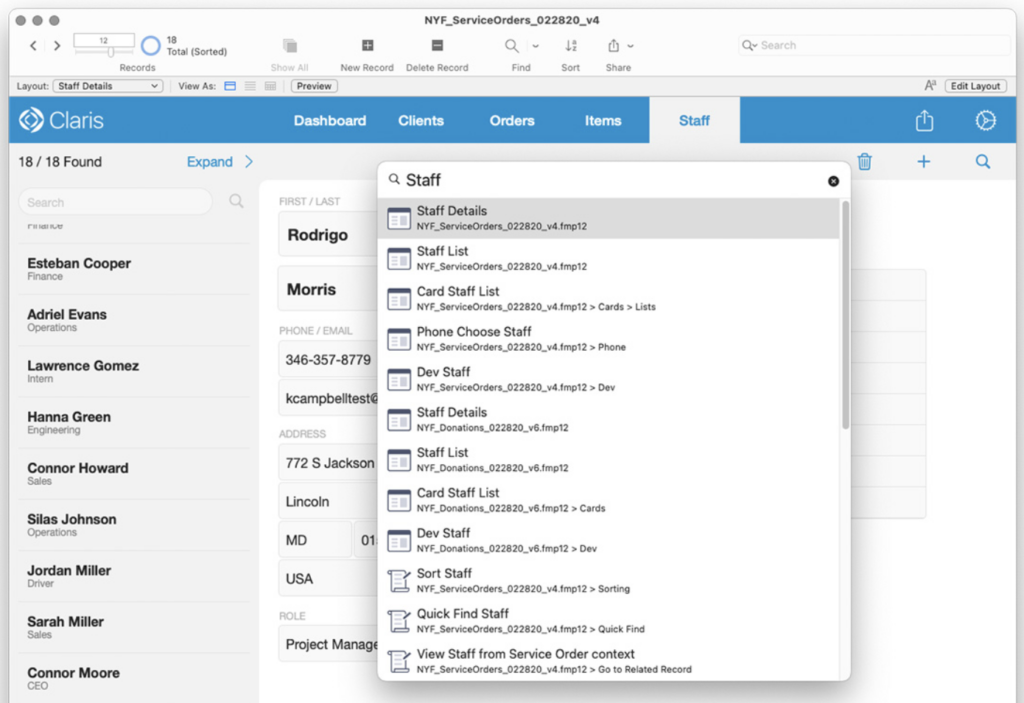
Task: Click the plus add icon
Action: 923,161
